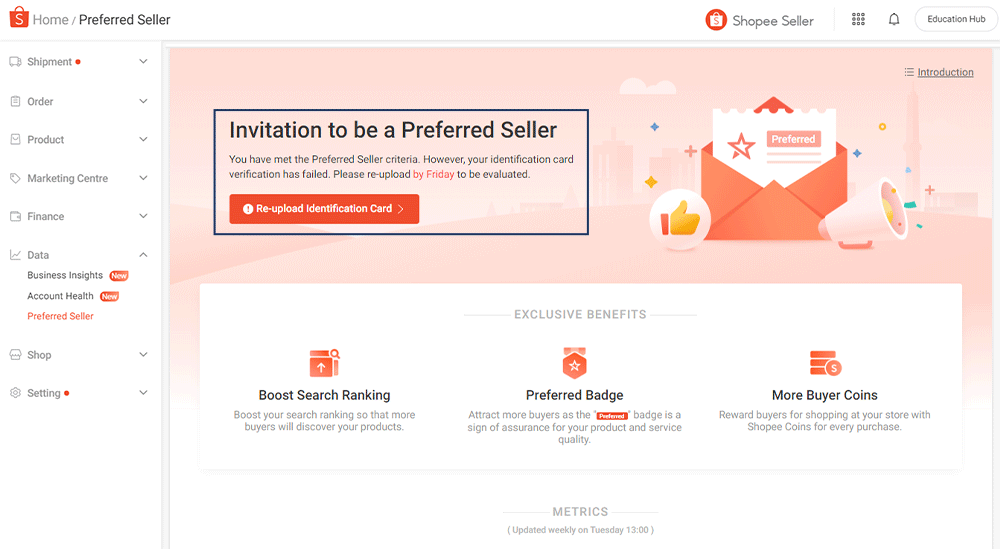Collapse the Data section chevron

tap(143, 254)
